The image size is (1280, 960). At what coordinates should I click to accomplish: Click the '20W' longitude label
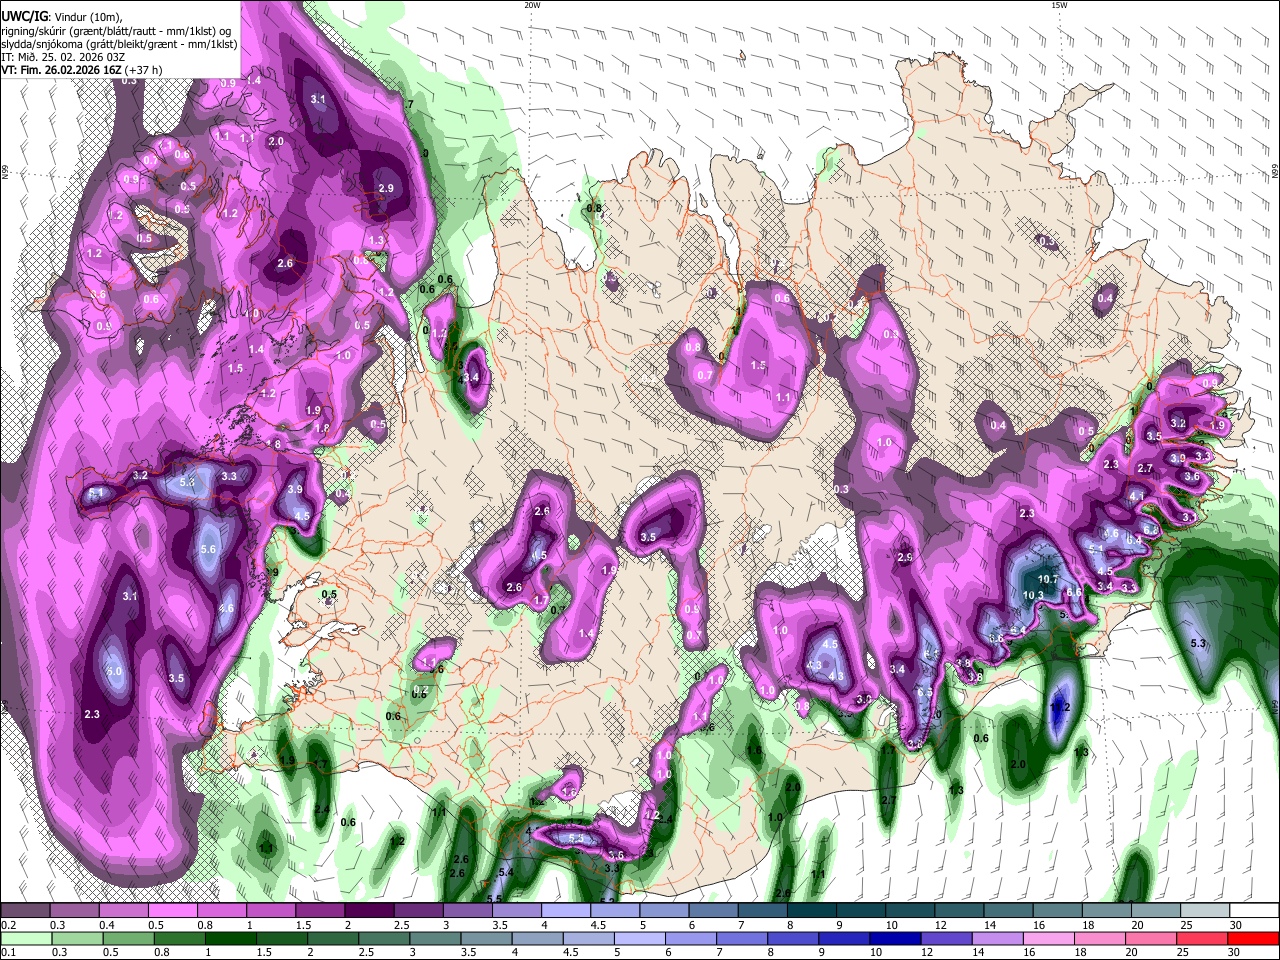[532, 5]
